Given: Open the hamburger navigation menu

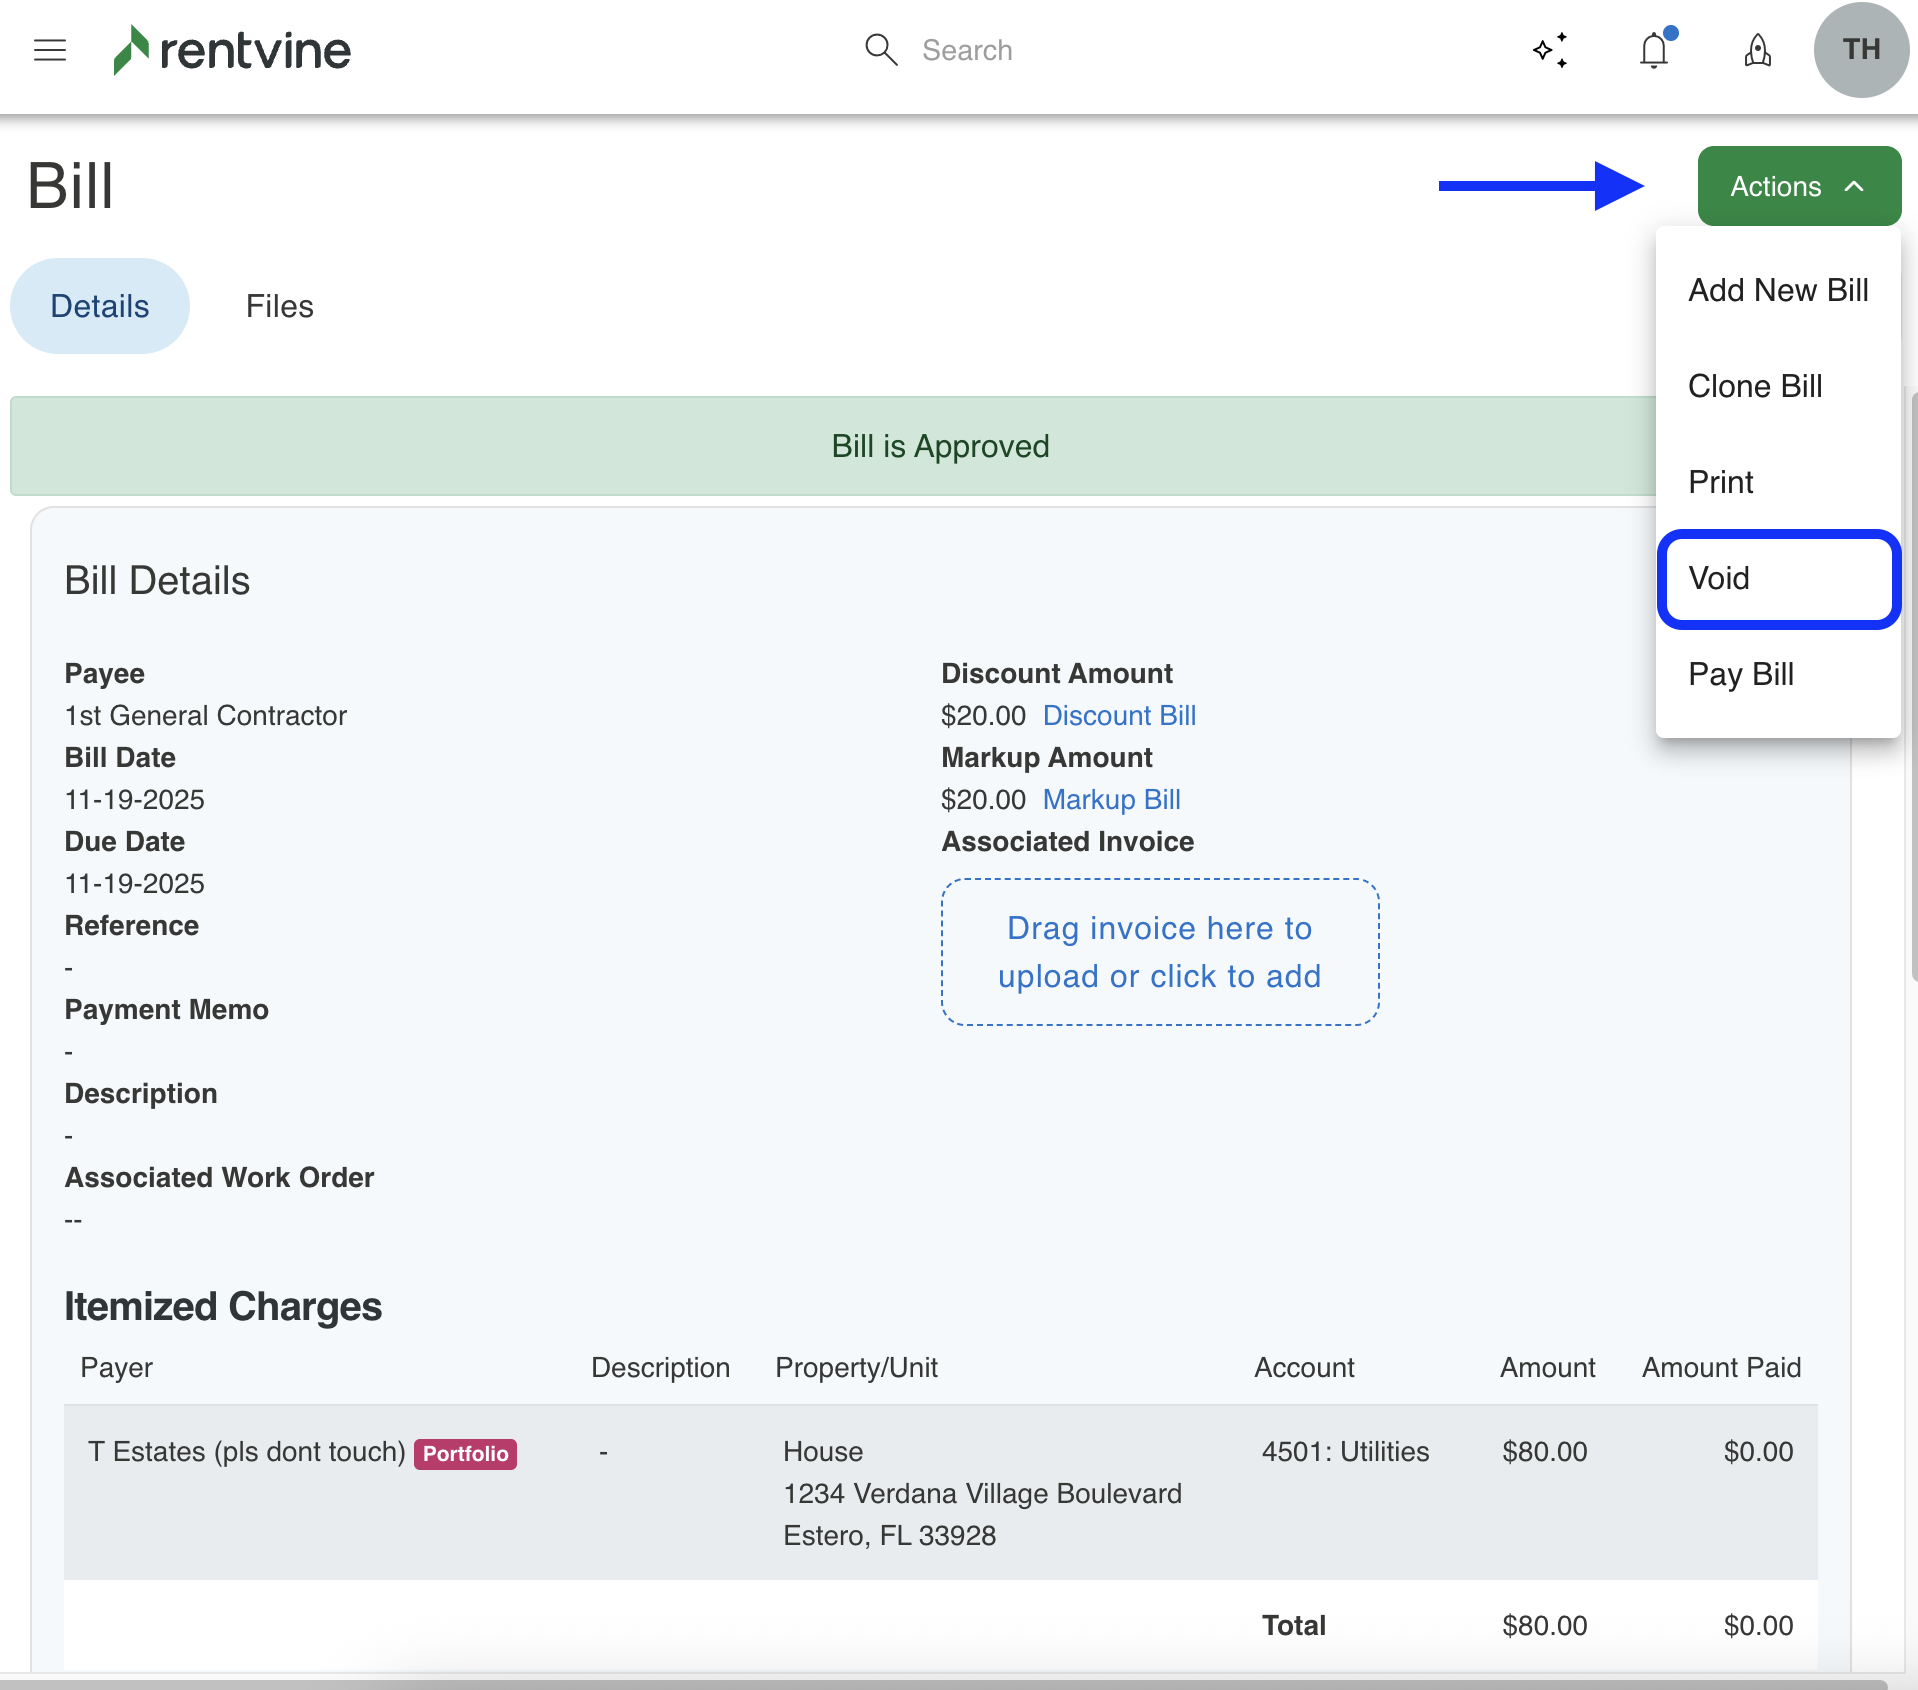Looking at the screenshot, I should pyautogui.click(x=49, y=50).
